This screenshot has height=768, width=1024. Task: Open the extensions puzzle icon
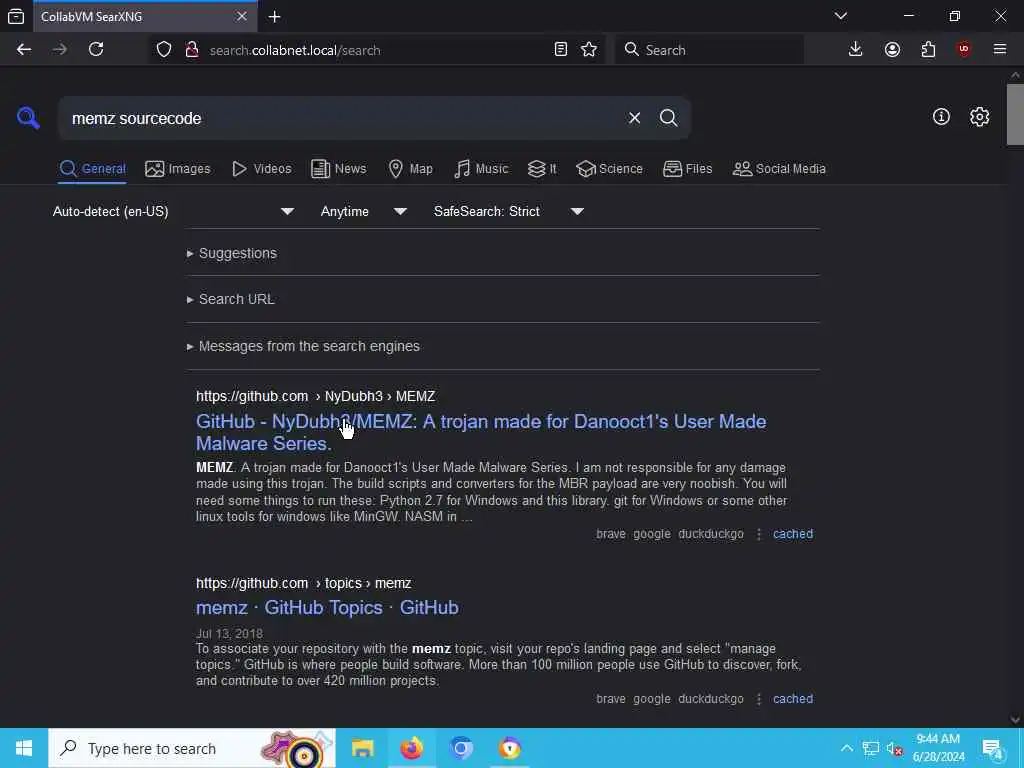[928, 50]
